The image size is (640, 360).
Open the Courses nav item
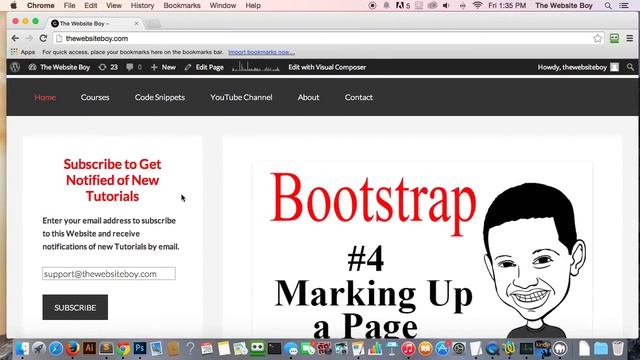[95, 97]
